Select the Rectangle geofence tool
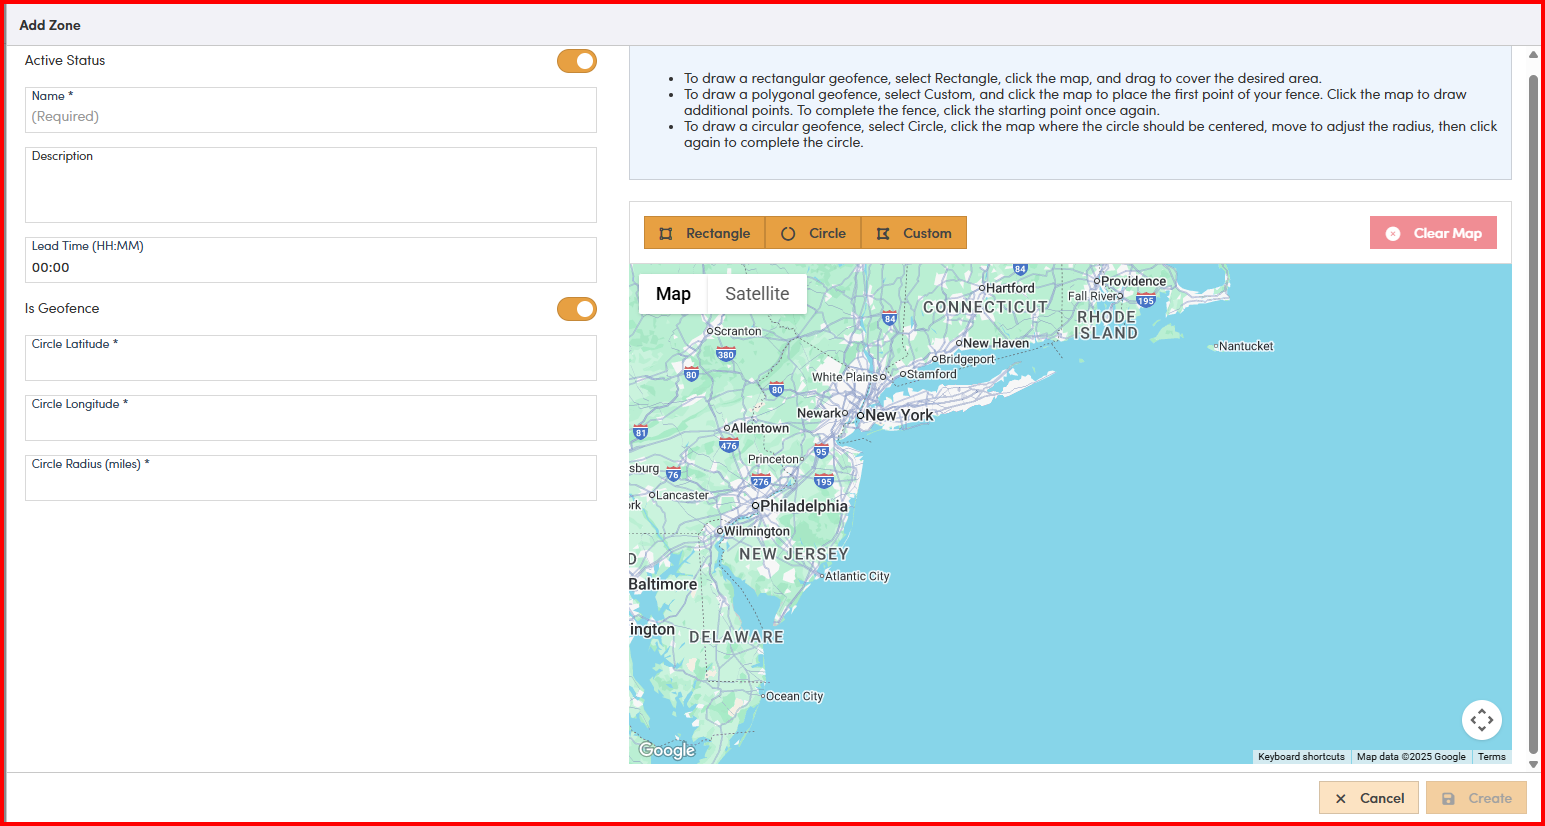This screenshot has width=1545, height=826. tap(705, 233)
